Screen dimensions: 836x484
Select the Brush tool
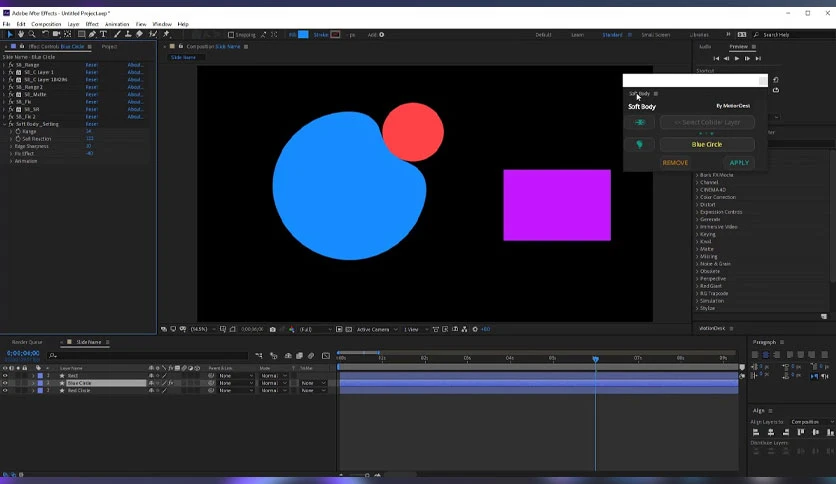pos(117,34)
